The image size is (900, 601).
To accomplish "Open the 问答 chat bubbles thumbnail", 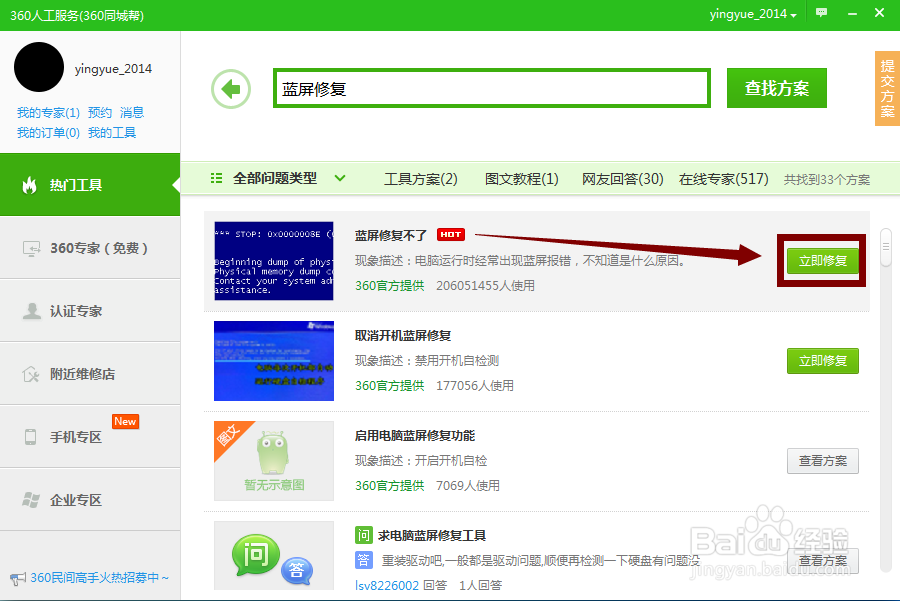I will 274,556.
